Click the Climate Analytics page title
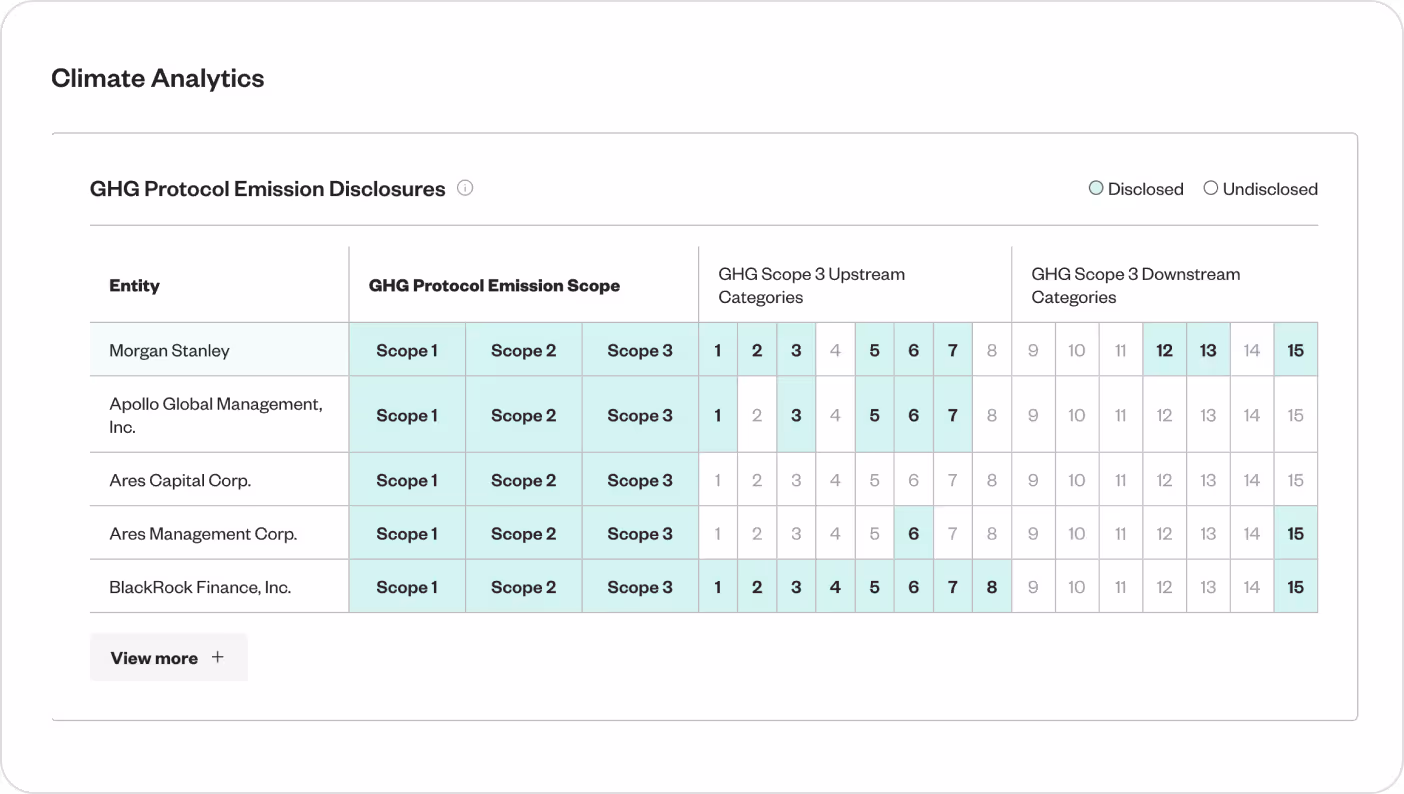The image size is (1404, 794). (158, 78)
